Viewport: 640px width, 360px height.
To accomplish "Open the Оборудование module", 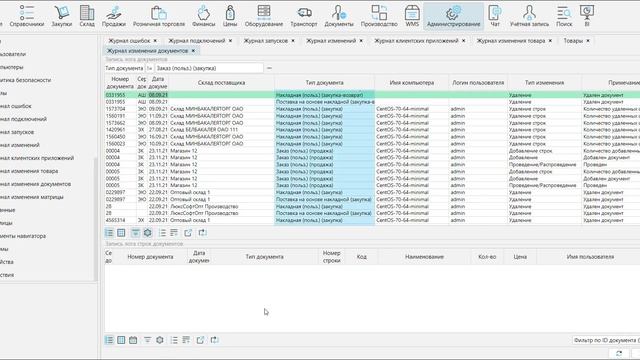I will (x=264, y=16).
